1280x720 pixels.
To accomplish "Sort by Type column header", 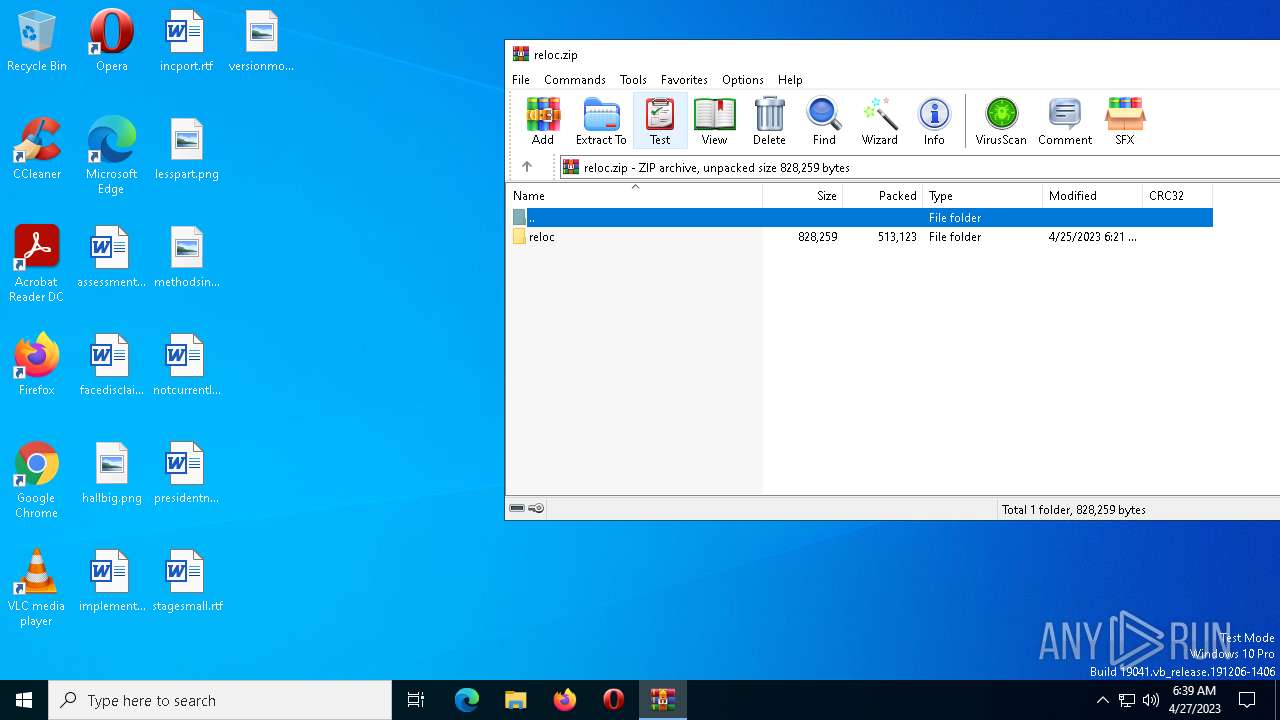I will pos(982,196).
